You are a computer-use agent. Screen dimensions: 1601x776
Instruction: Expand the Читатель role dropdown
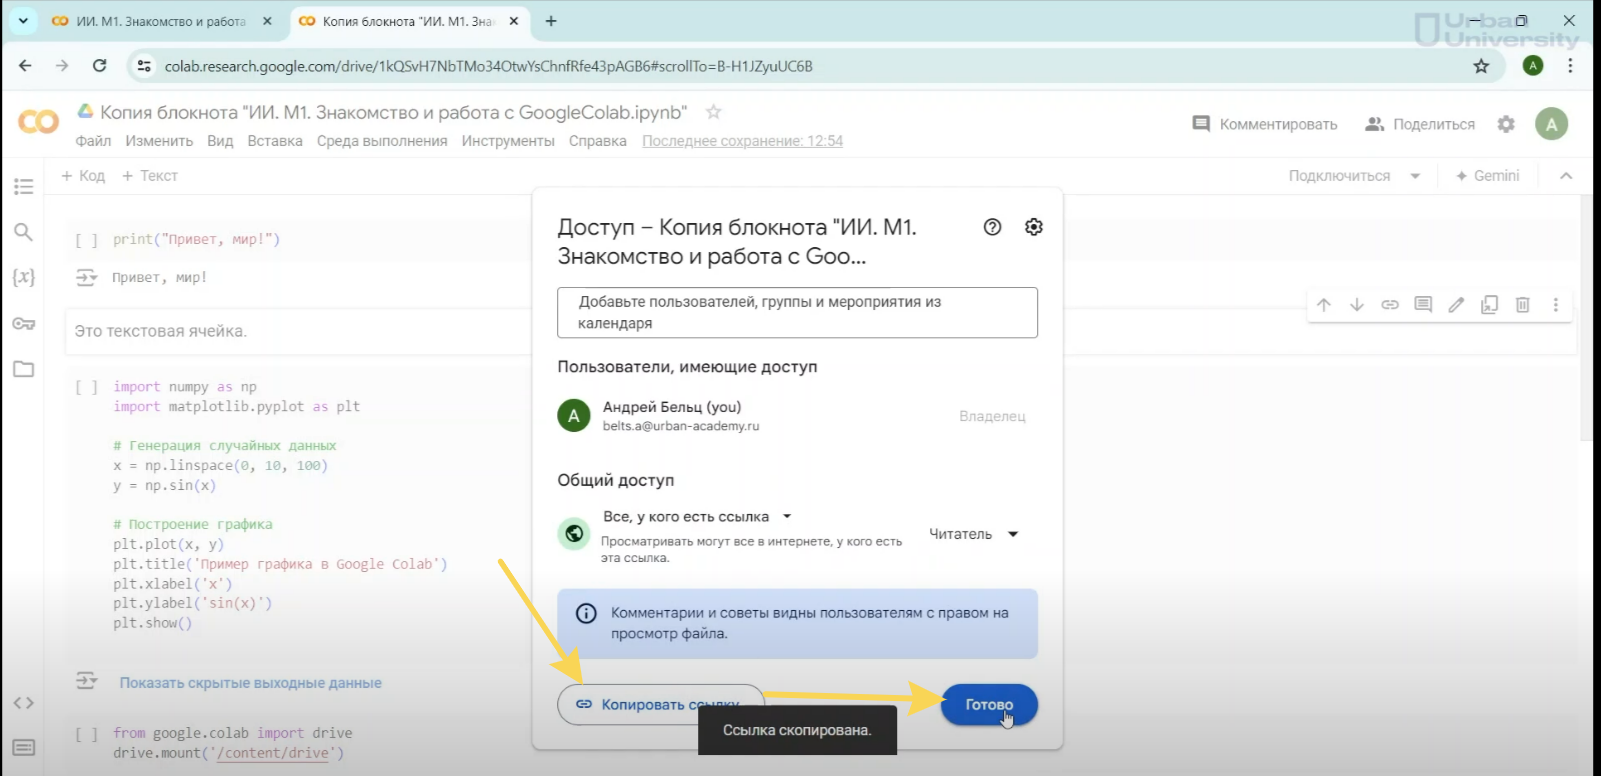tap(974, 534)
